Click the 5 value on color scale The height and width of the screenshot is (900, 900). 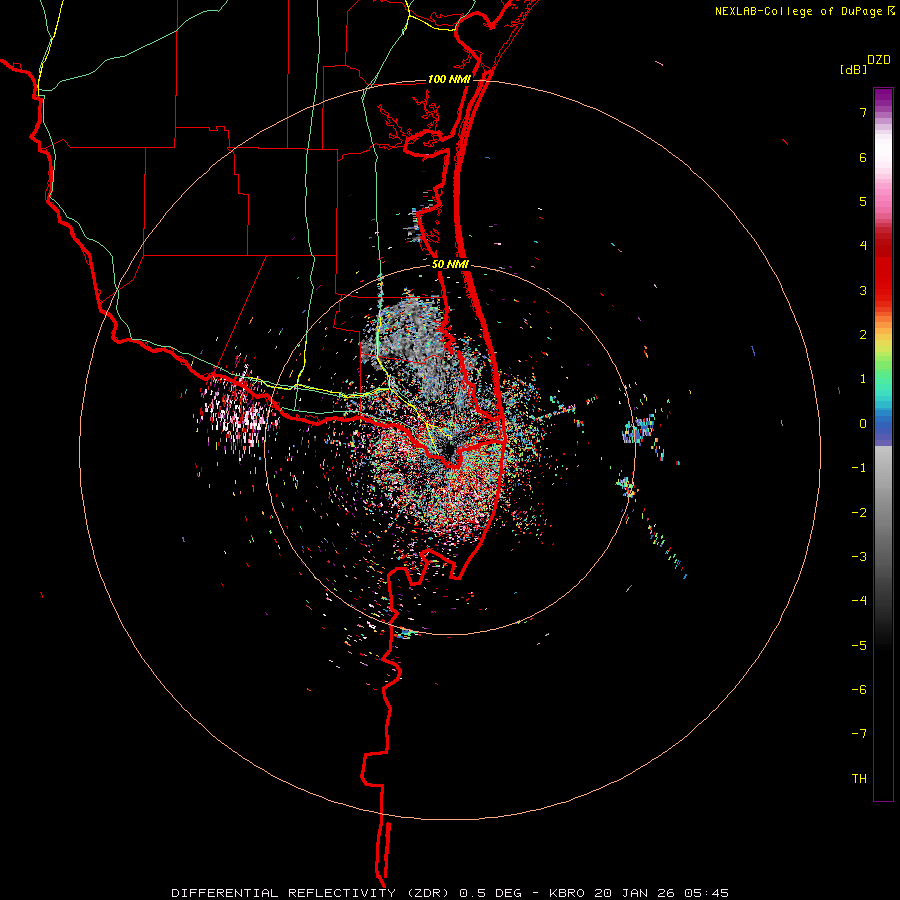(x=863, y=201)
